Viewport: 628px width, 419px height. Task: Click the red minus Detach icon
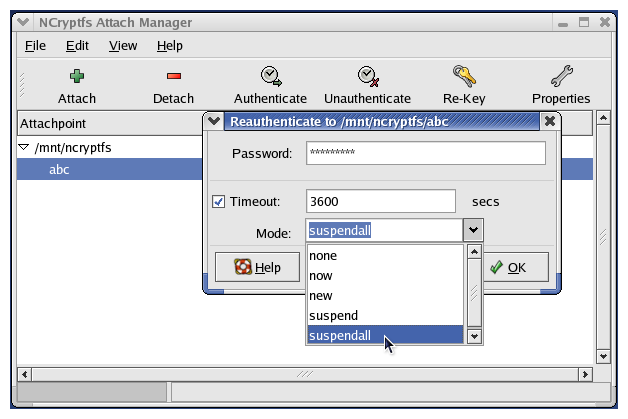174,76
